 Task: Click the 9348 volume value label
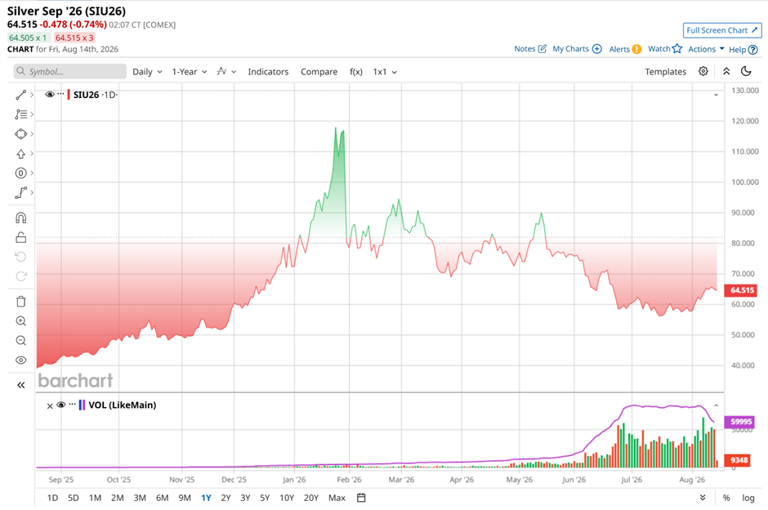(739, 460)
